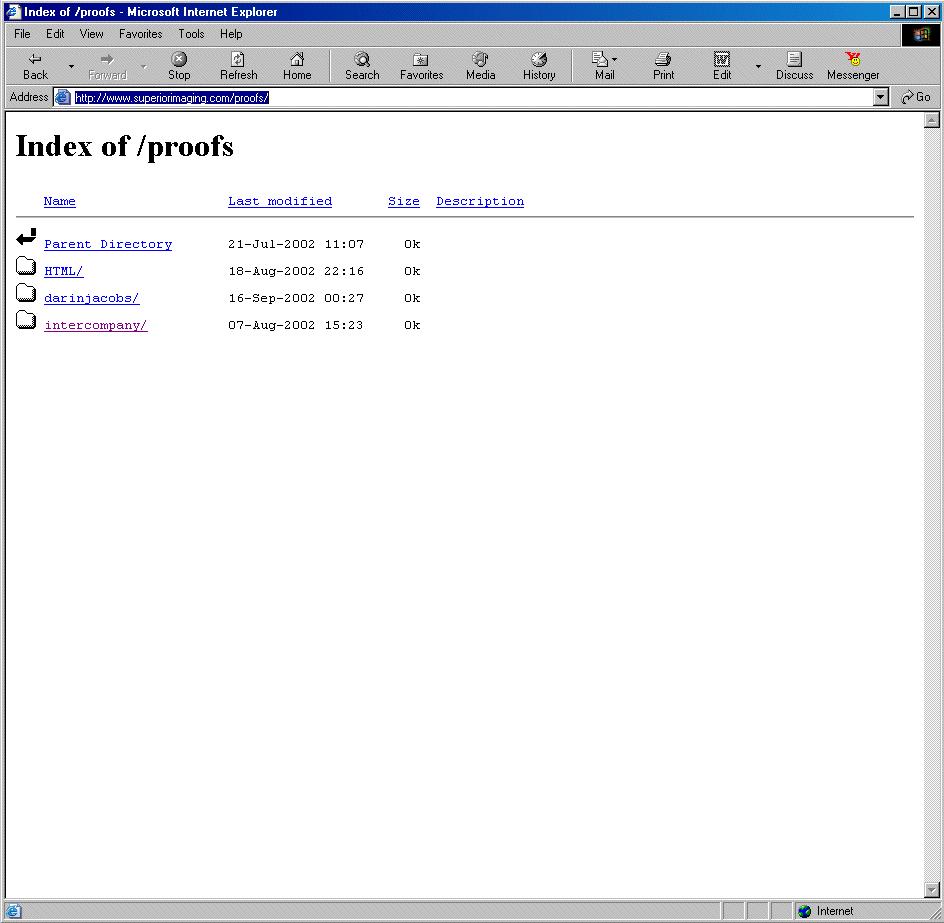Open the Favorites toolbar button
This screenshot has width=944, height=923.
[x=421, y=60]
